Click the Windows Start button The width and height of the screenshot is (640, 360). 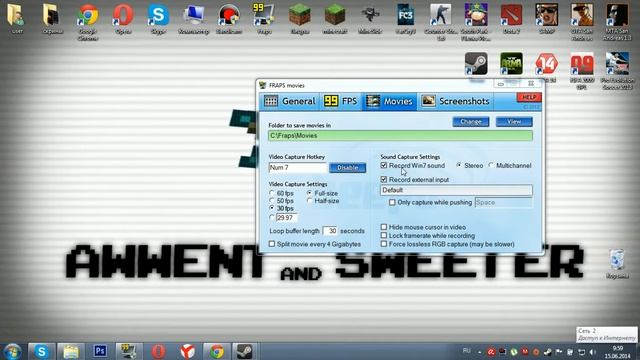tap(12, 351)
